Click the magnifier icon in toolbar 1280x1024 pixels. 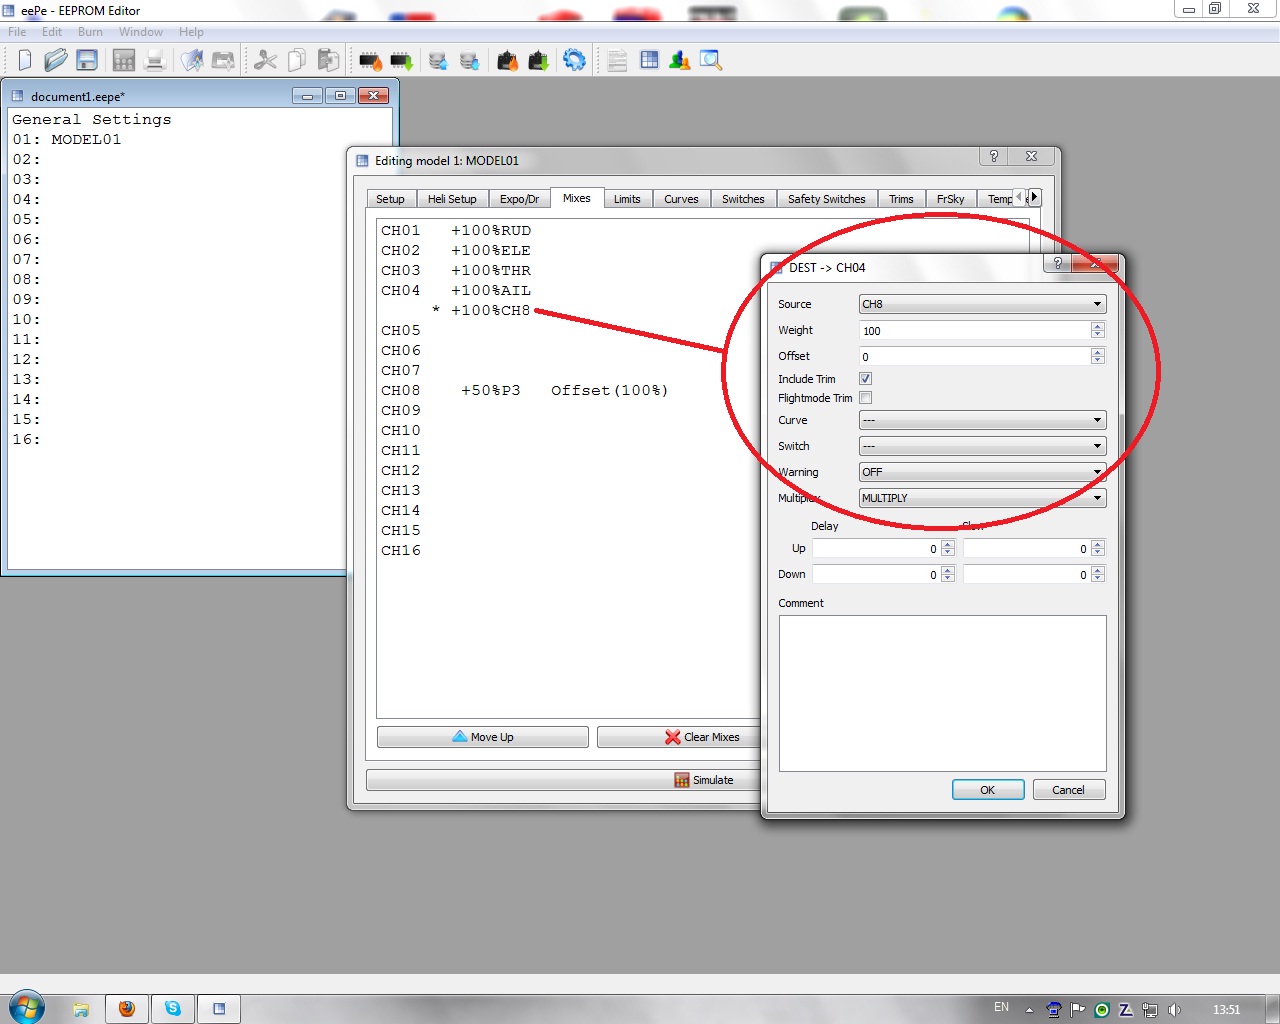click(x=710, y=60)
